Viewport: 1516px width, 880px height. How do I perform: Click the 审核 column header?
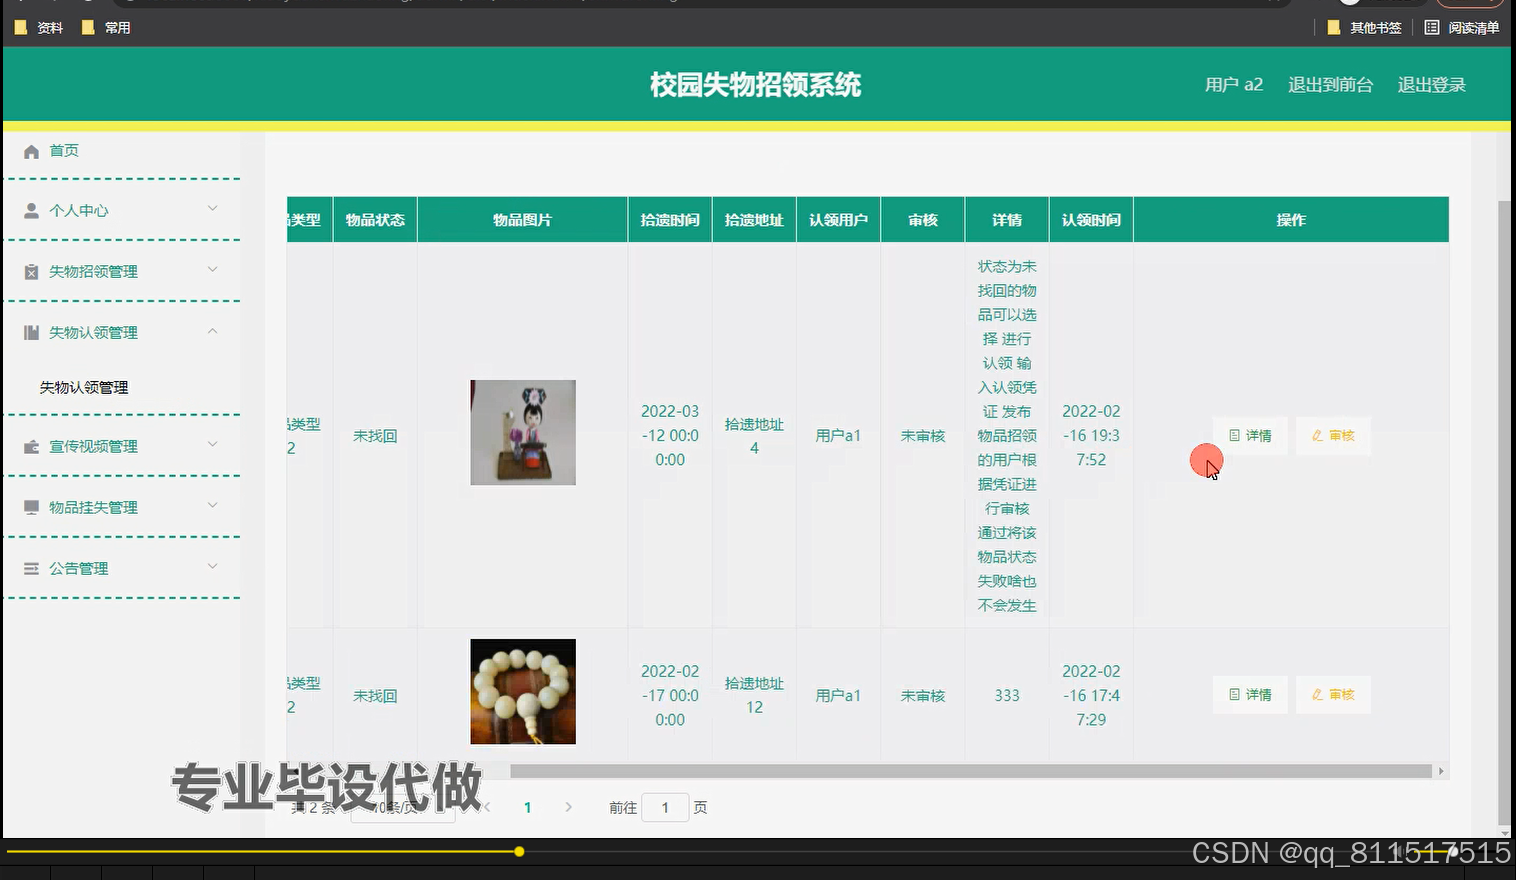click(923, 220)
